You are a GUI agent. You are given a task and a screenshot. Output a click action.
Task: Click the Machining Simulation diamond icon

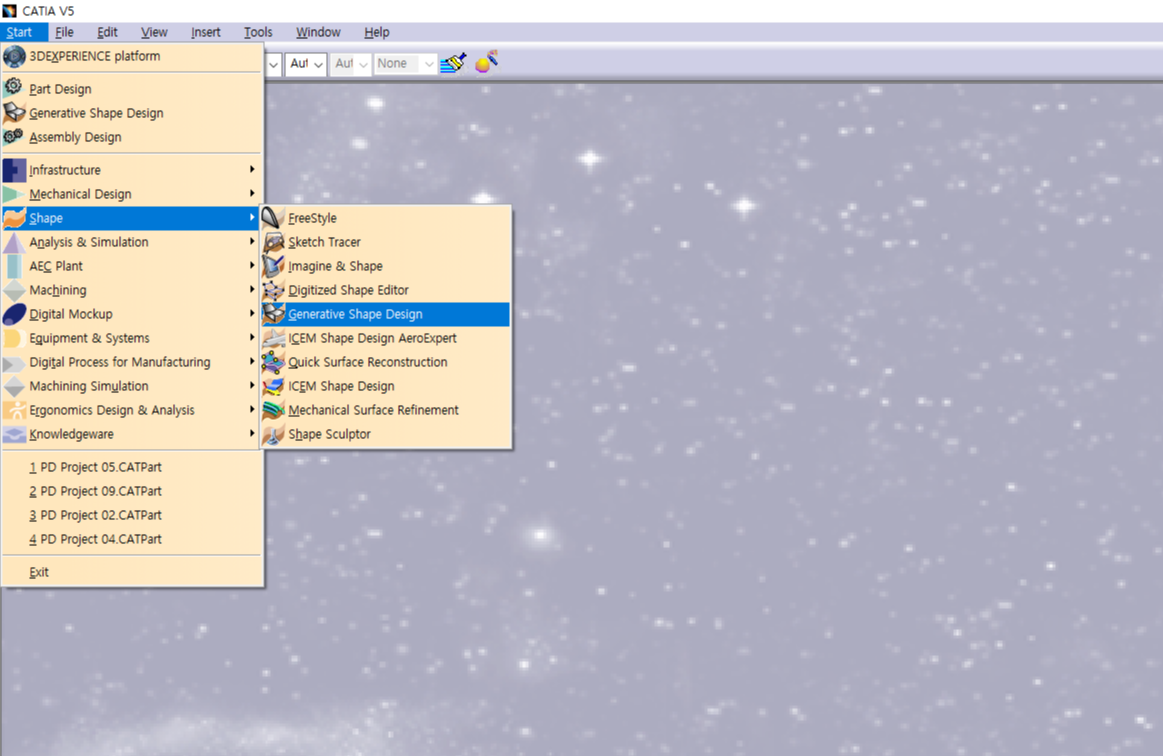14,387
